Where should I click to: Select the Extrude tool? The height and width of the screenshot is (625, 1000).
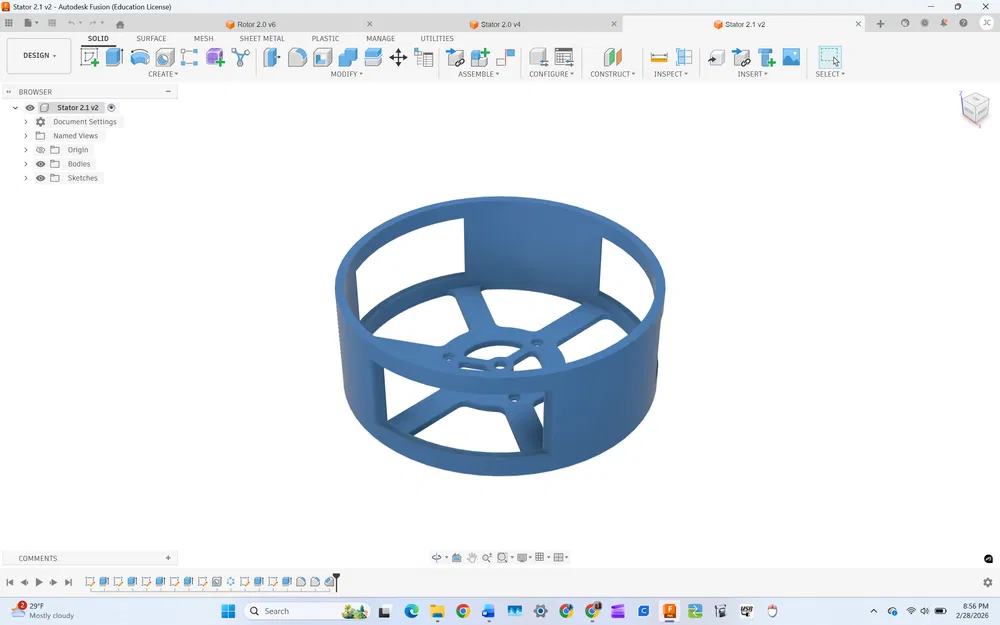[x=114, y=57]
